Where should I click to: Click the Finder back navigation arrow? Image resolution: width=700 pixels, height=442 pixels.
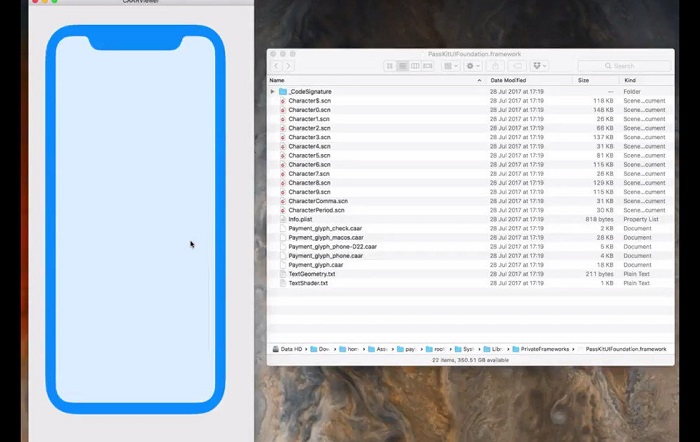(277, 66)
